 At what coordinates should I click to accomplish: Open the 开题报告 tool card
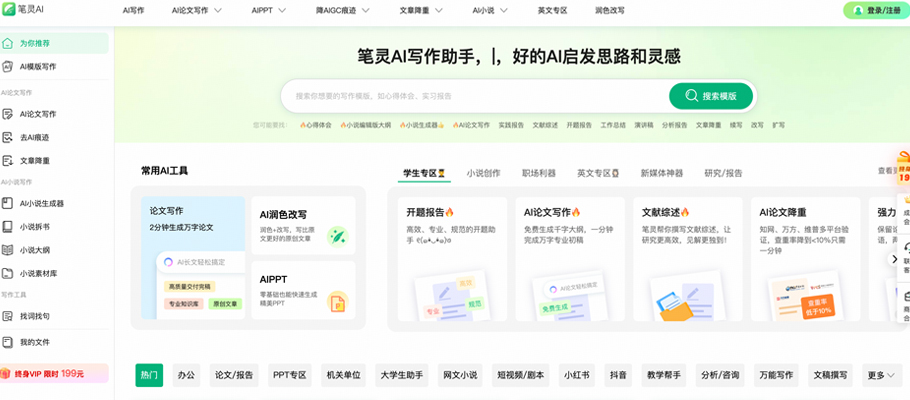[452, 259]
